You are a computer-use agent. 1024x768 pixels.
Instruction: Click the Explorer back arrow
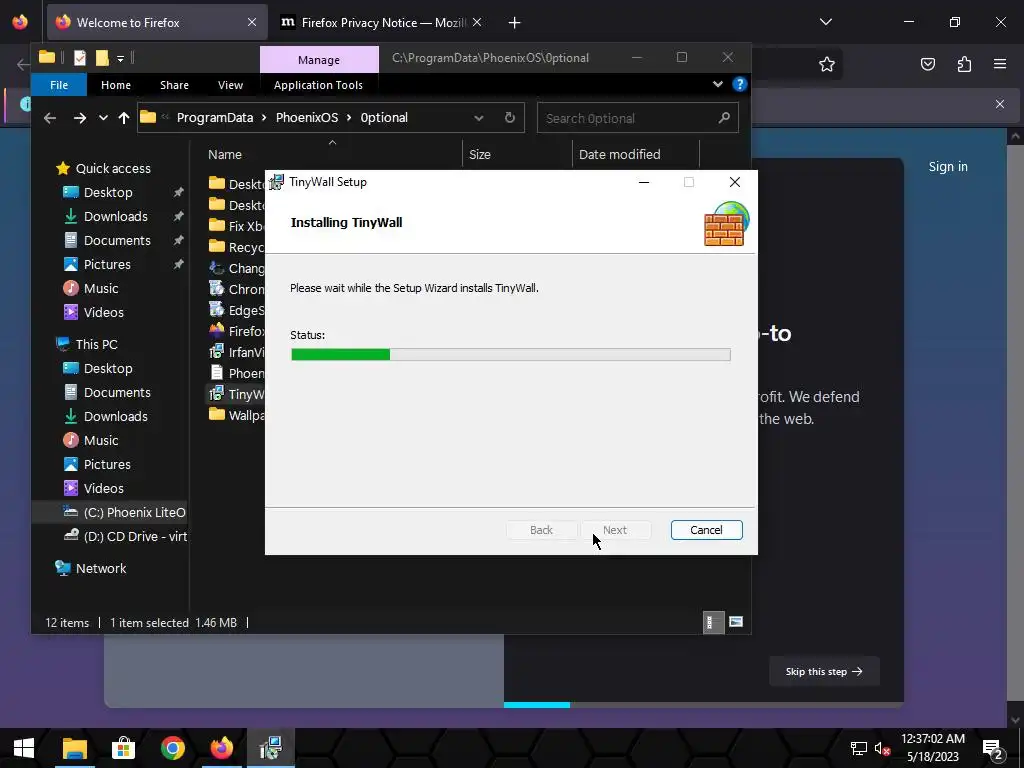[x=50, y=118]
